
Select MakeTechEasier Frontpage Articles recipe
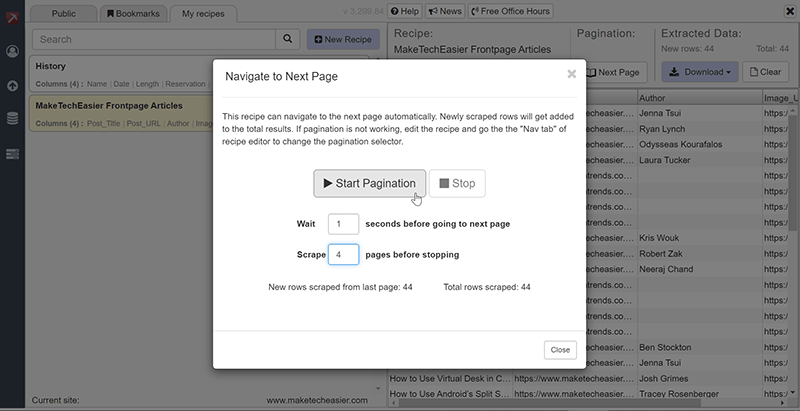click(x=121, y=113)
